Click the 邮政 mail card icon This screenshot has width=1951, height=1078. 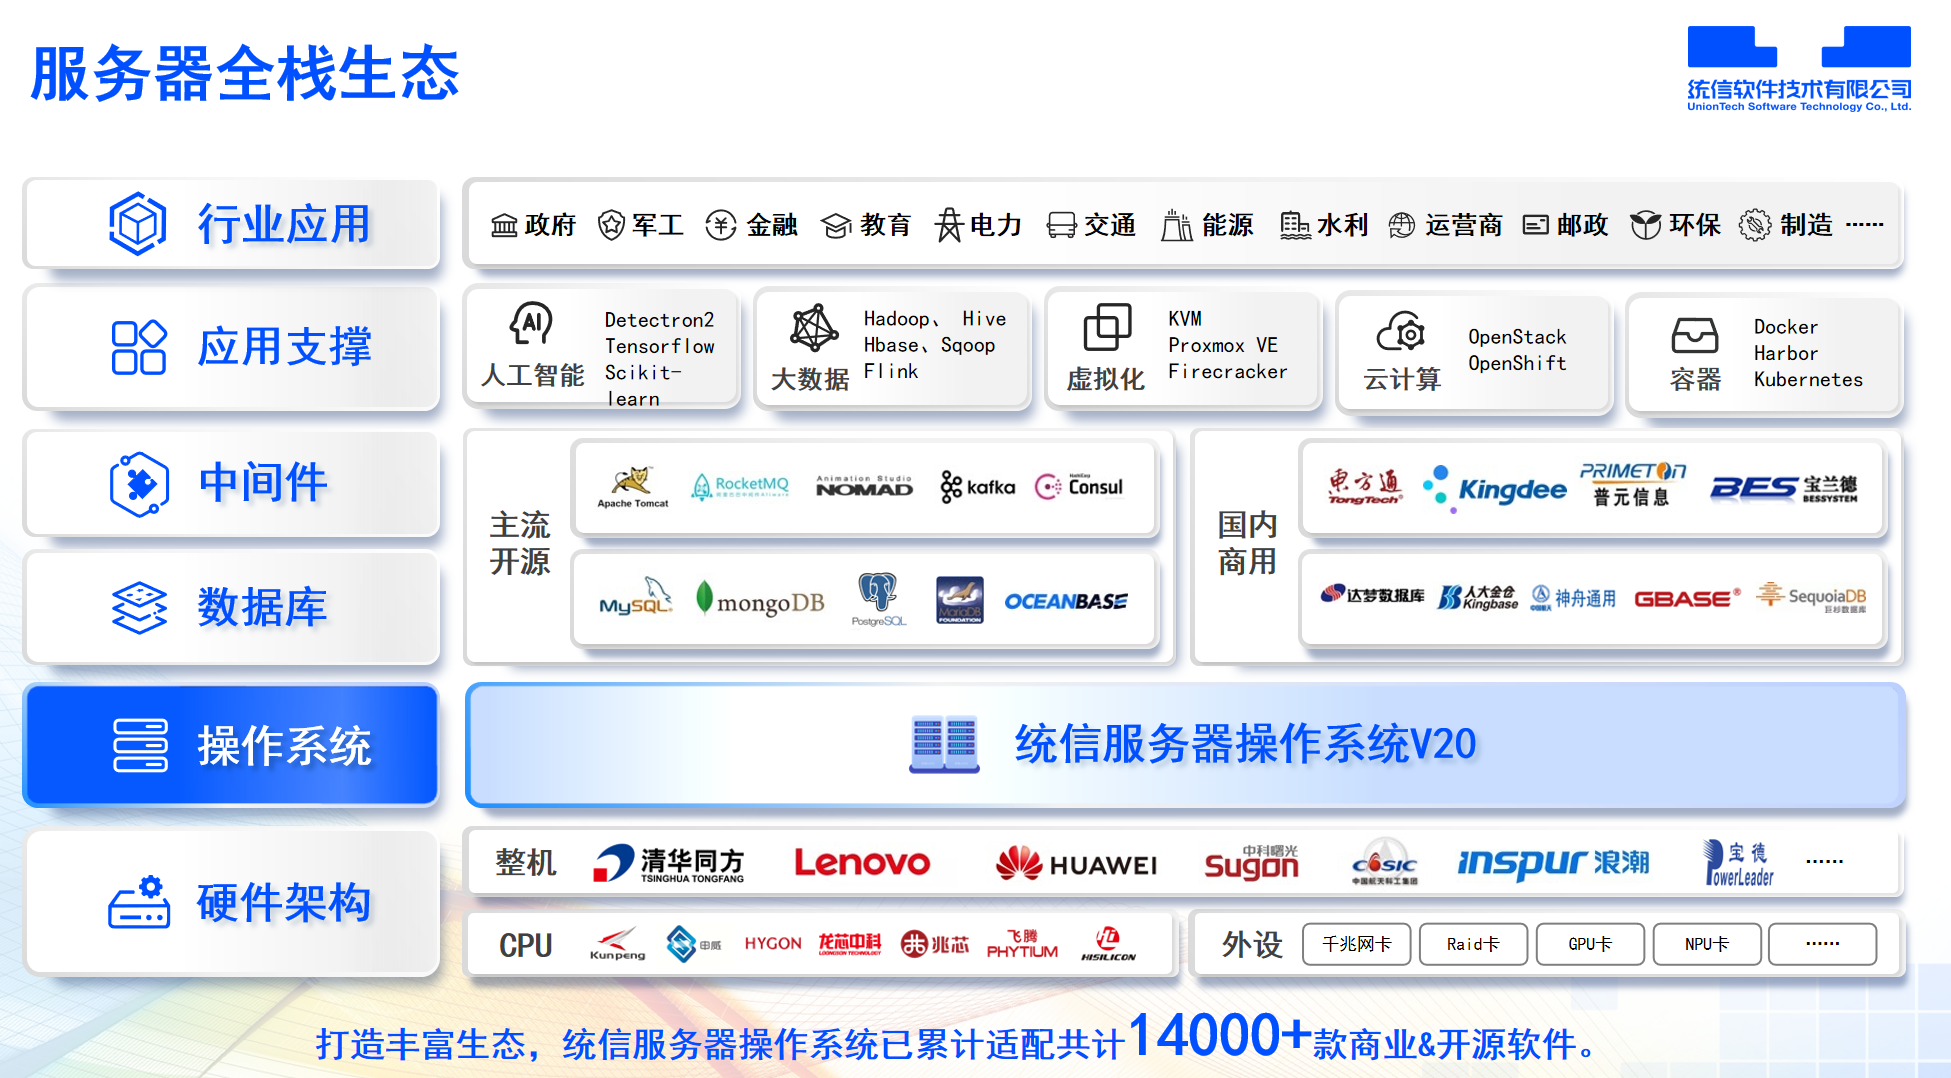[1535, 225]
